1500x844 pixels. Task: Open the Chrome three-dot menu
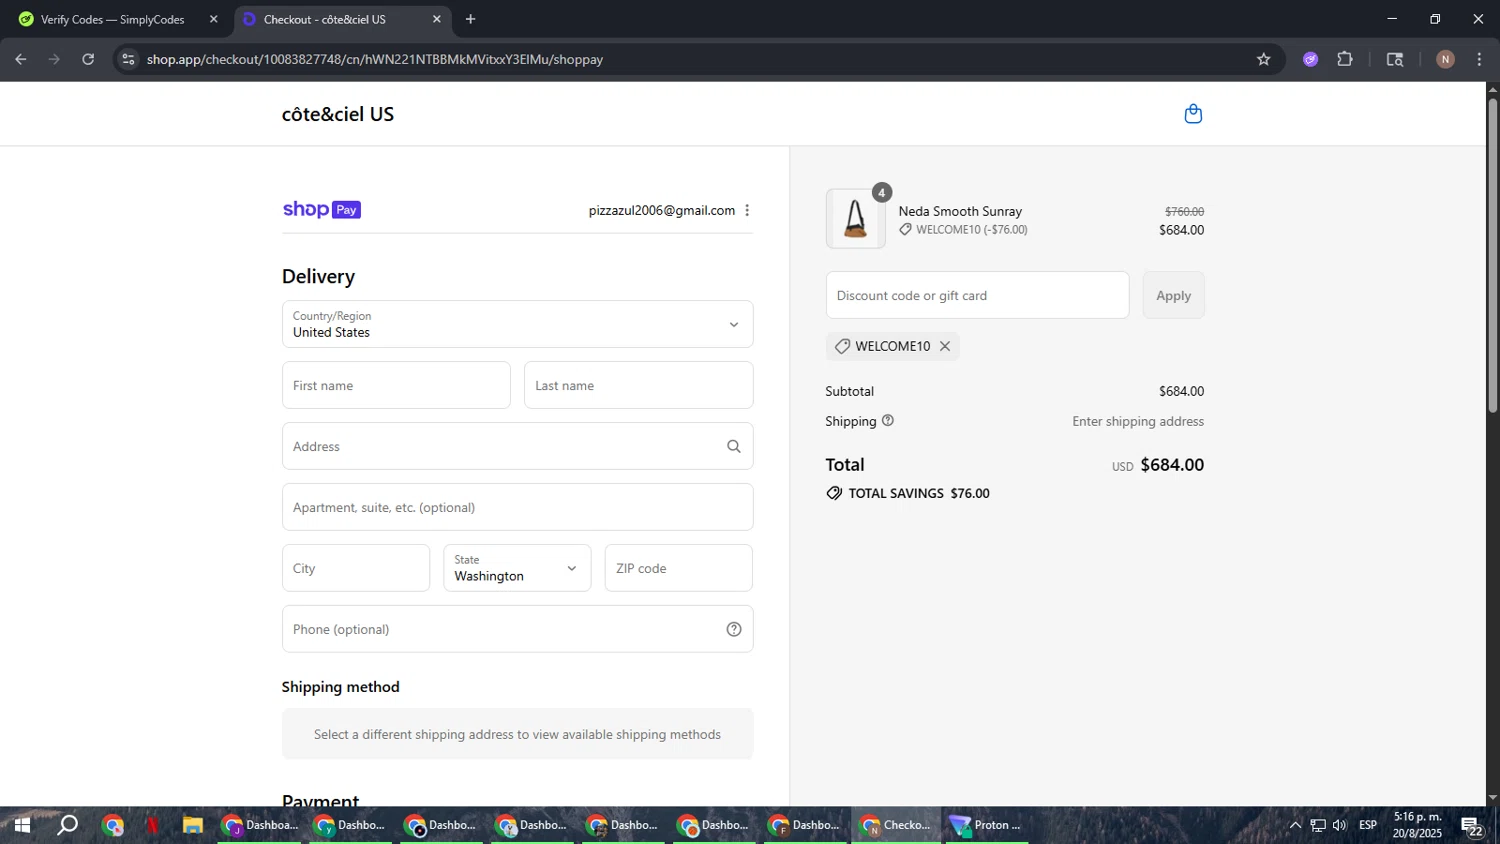coord(1479,59)
